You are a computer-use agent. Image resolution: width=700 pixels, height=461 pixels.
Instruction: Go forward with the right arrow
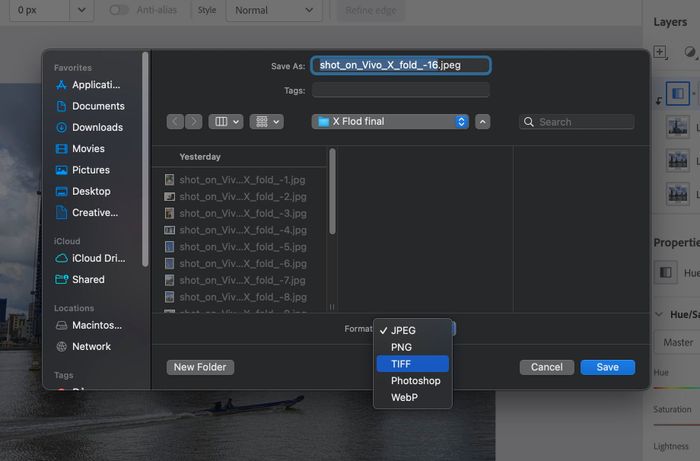pyautogui.click(x=193, y=121)
